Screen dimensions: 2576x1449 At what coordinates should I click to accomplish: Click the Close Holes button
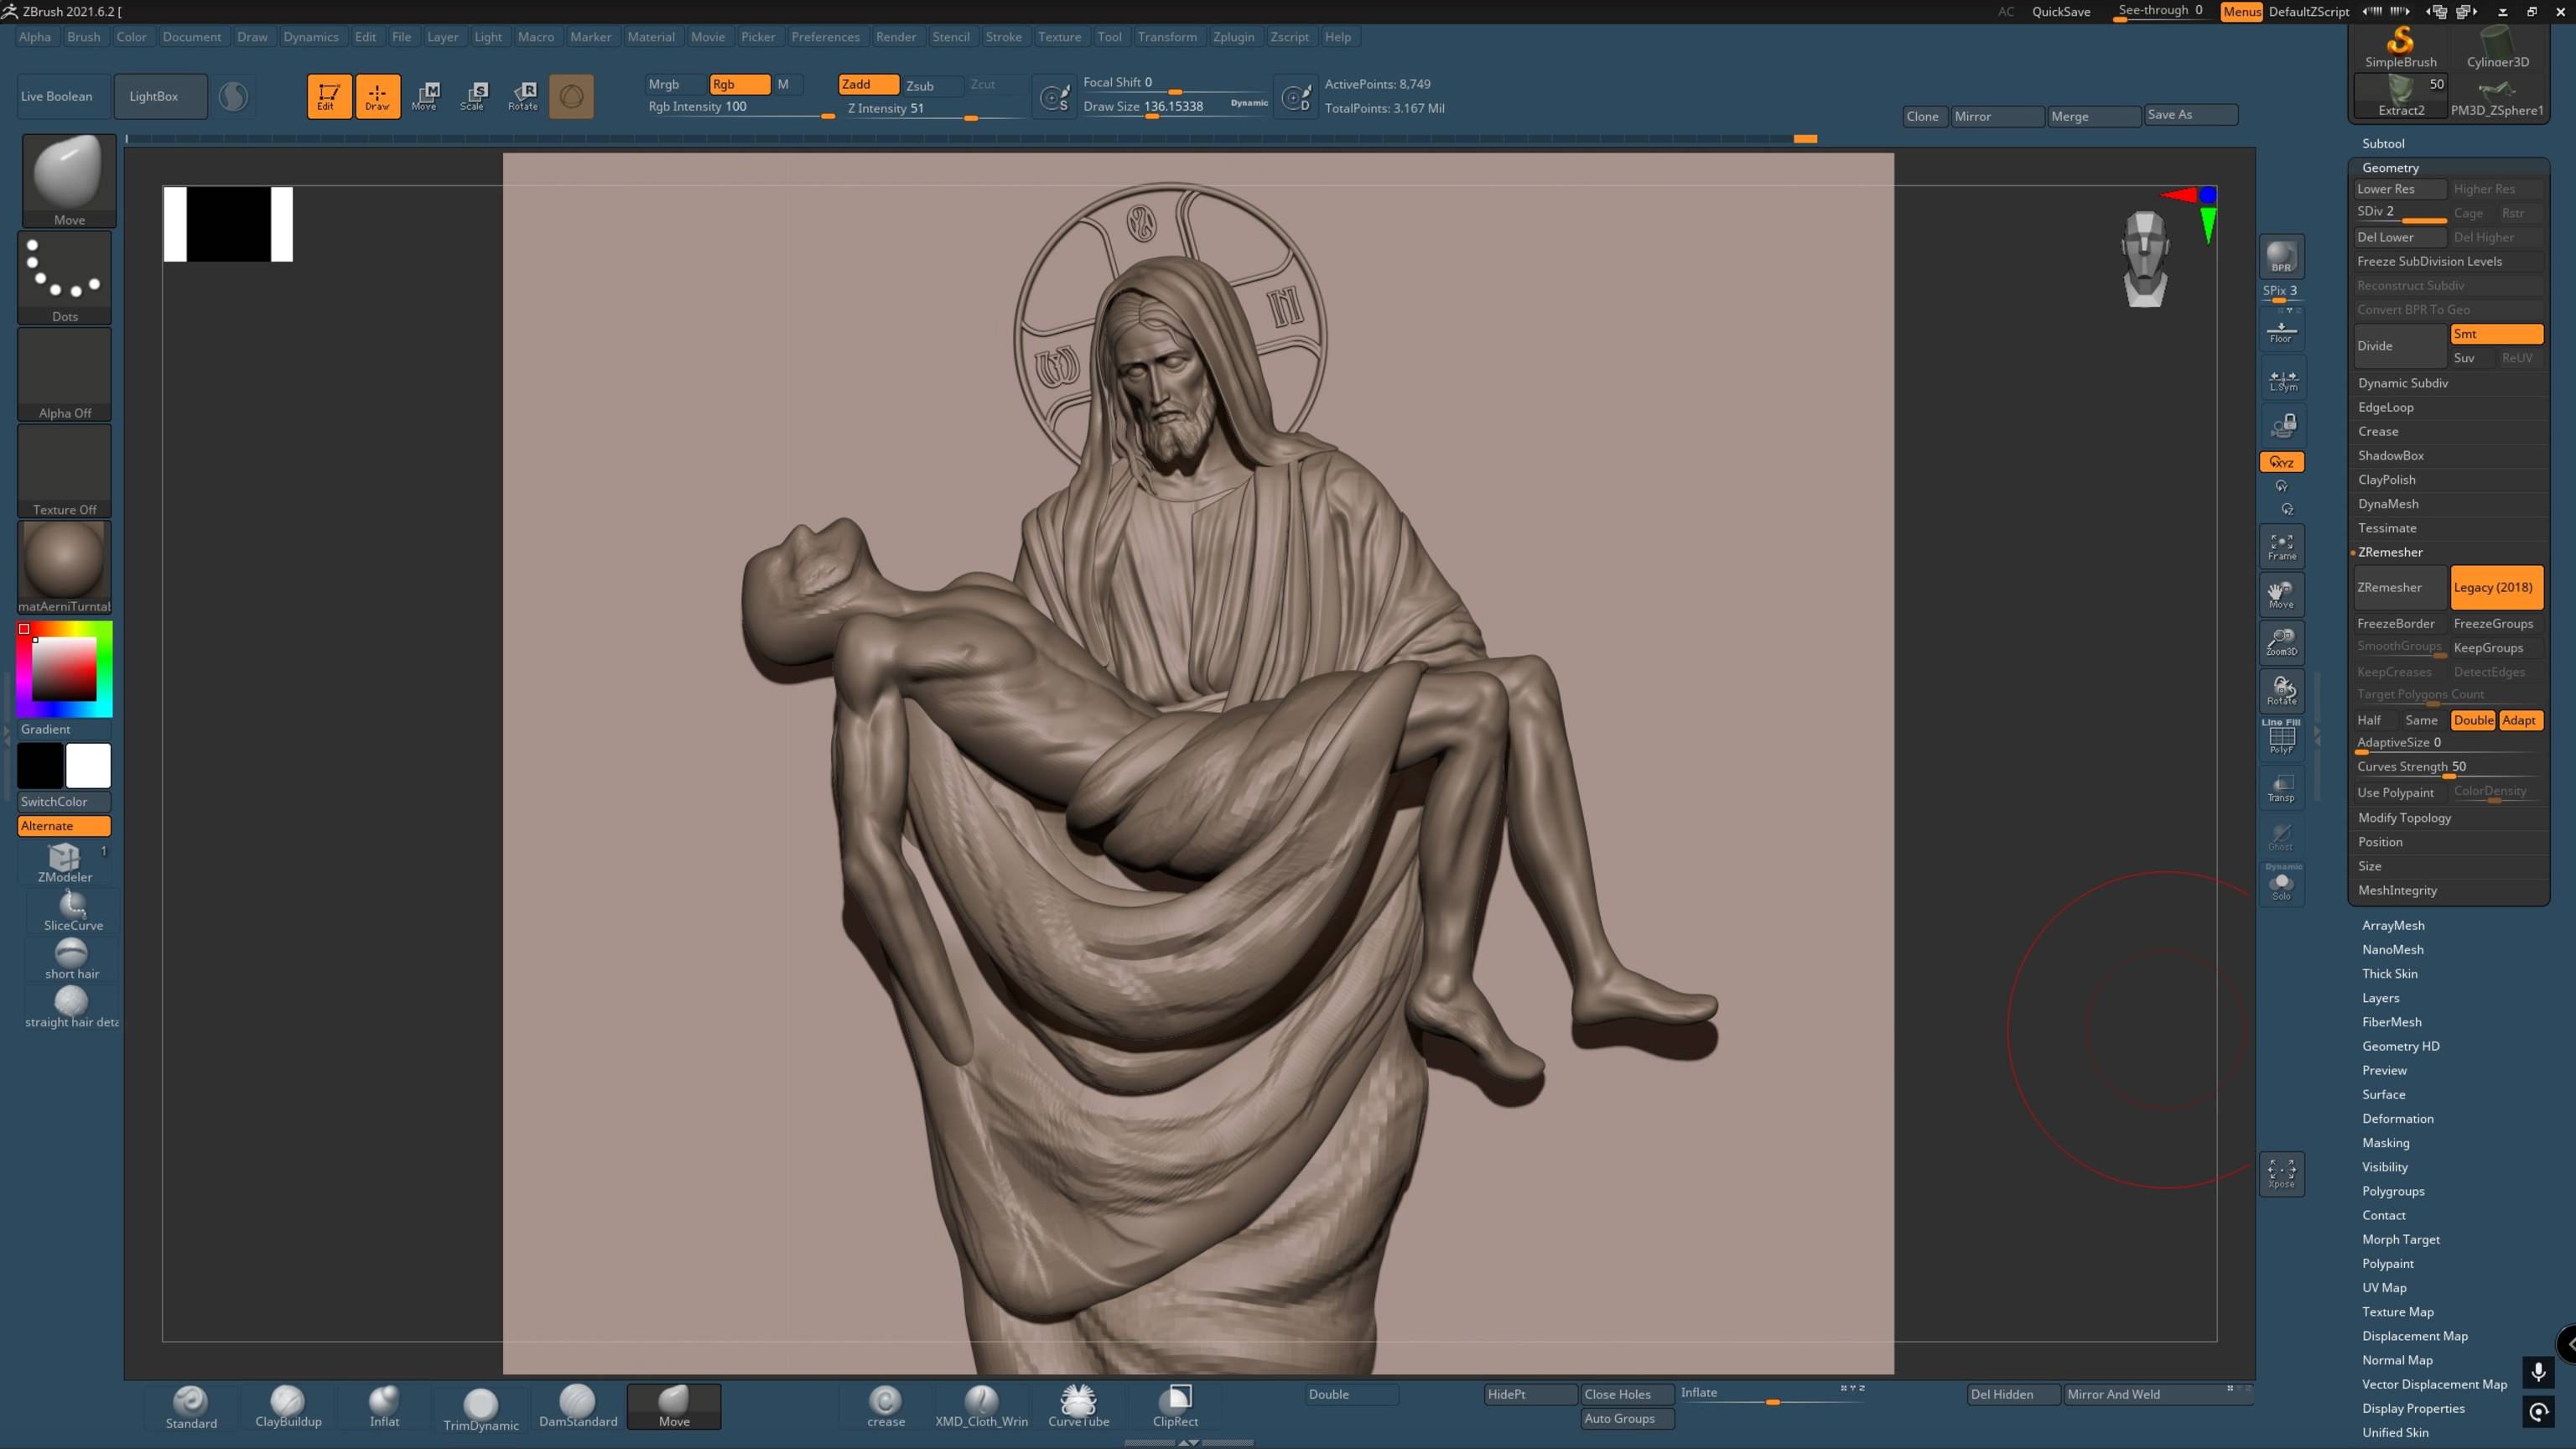[x=1626, y=1394]
